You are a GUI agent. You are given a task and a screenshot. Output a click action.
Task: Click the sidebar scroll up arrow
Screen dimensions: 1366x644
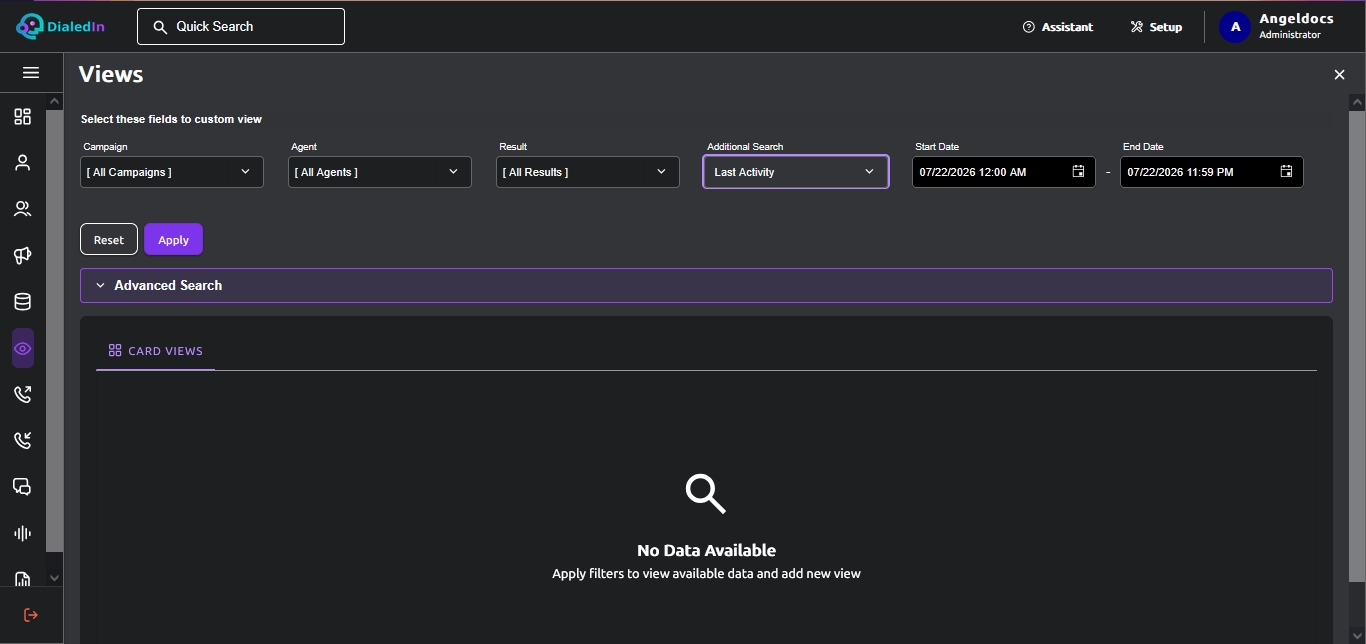click(x=54, y=102)
